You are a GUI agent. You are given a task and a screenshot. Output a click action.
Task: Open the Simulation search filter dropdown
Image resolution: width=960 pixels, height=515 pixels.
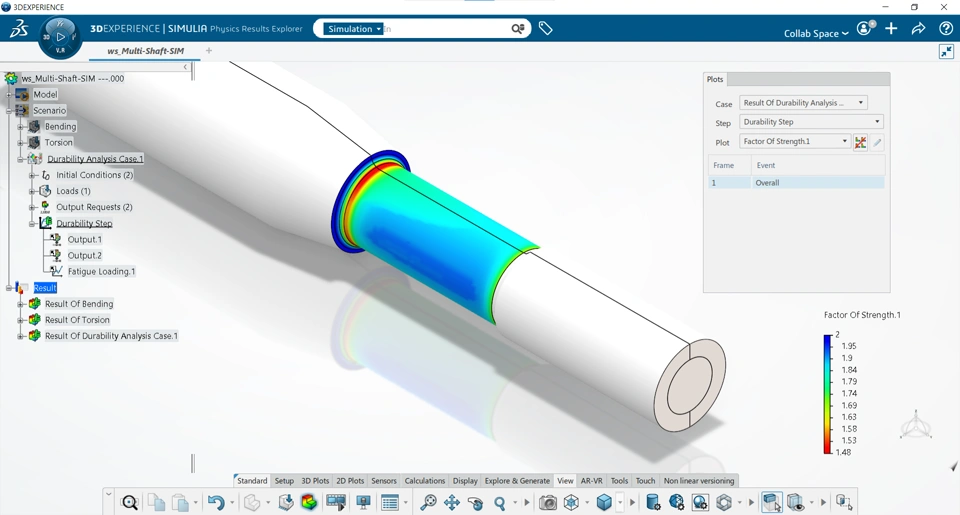(x=353, y=29)
